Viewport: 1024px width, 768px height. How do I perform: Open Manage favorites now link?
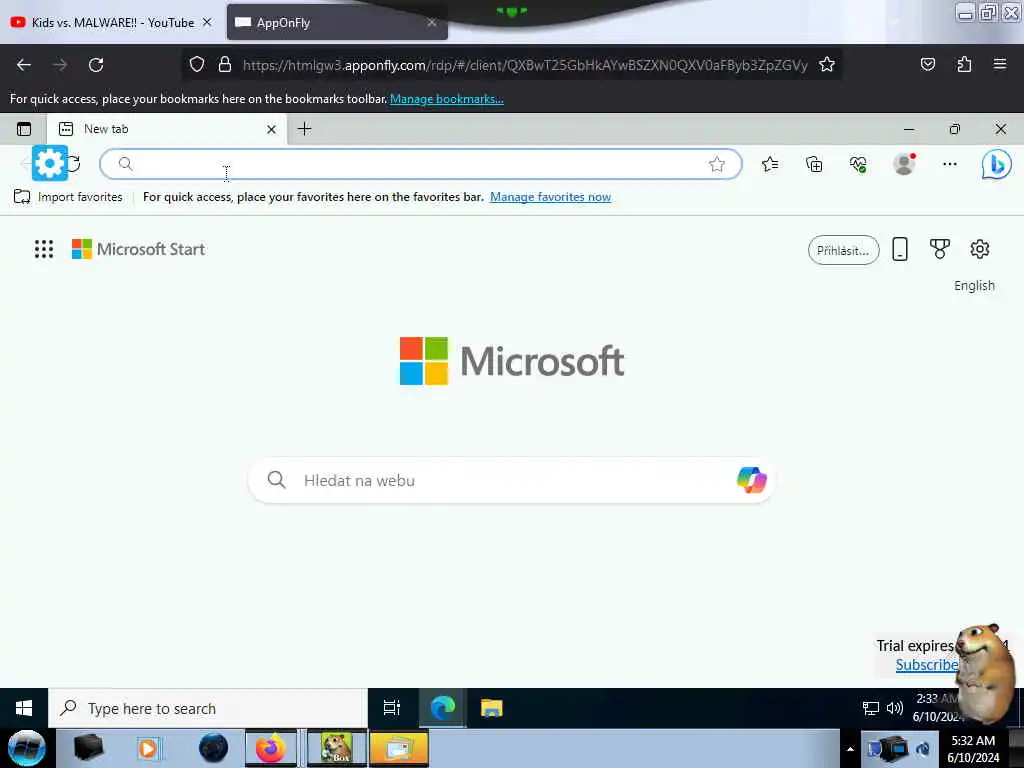tap(551, 197)
